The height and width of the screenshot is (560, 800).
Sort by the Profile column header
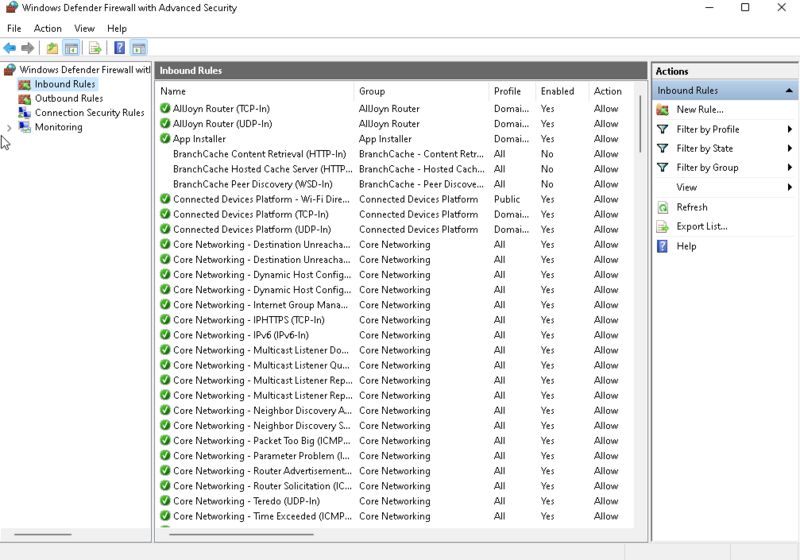512,91
